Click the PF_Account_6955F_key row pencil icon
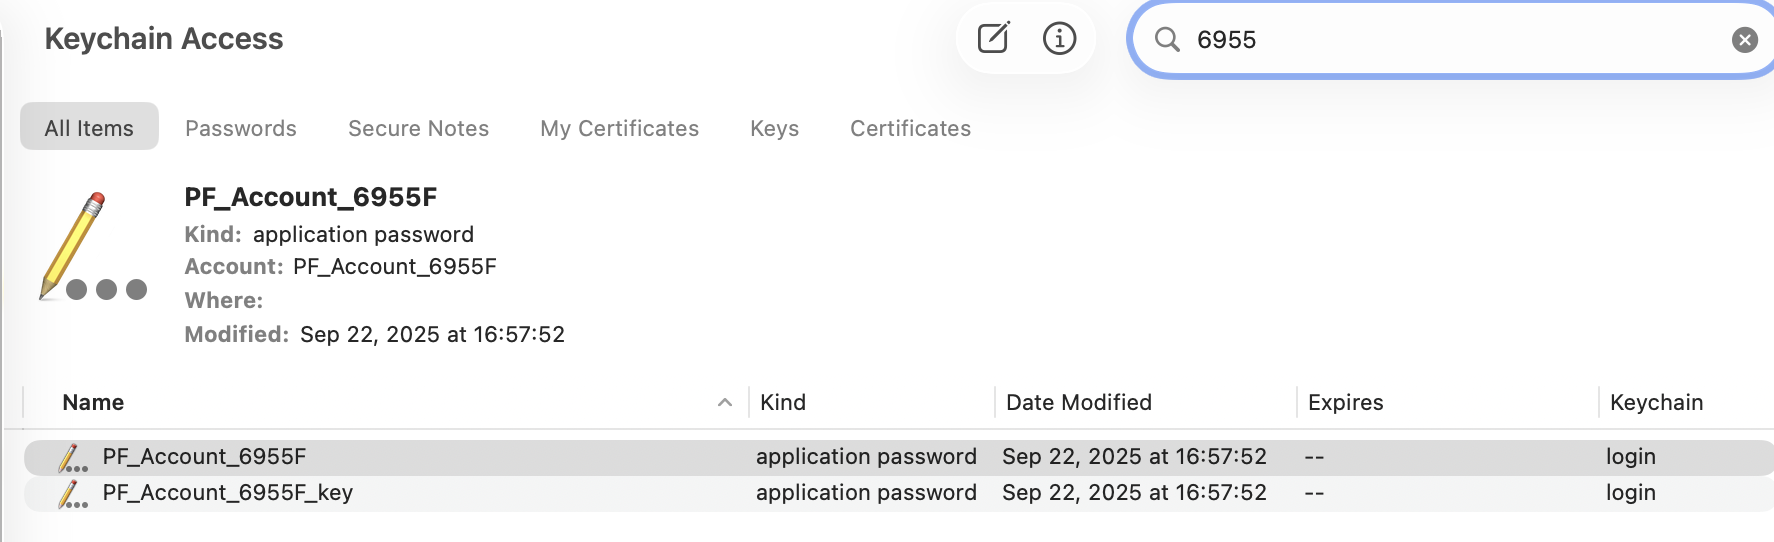This screenshot has height=542, width=1774. click(x=72, y=494)
